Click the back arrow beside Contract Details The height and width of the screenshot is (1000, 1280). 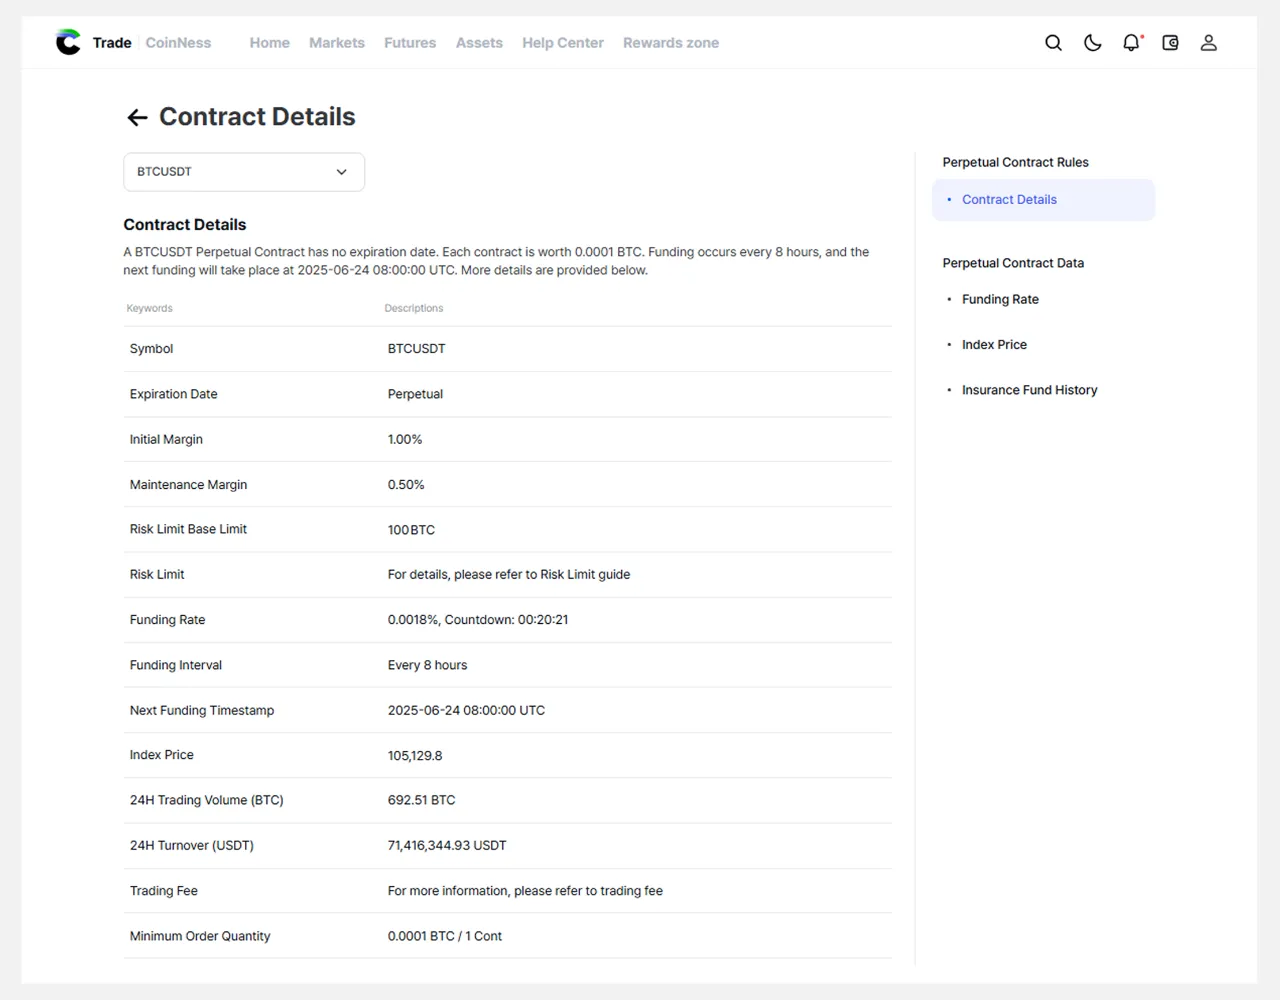pyautogui.click(x=137, y=118)
